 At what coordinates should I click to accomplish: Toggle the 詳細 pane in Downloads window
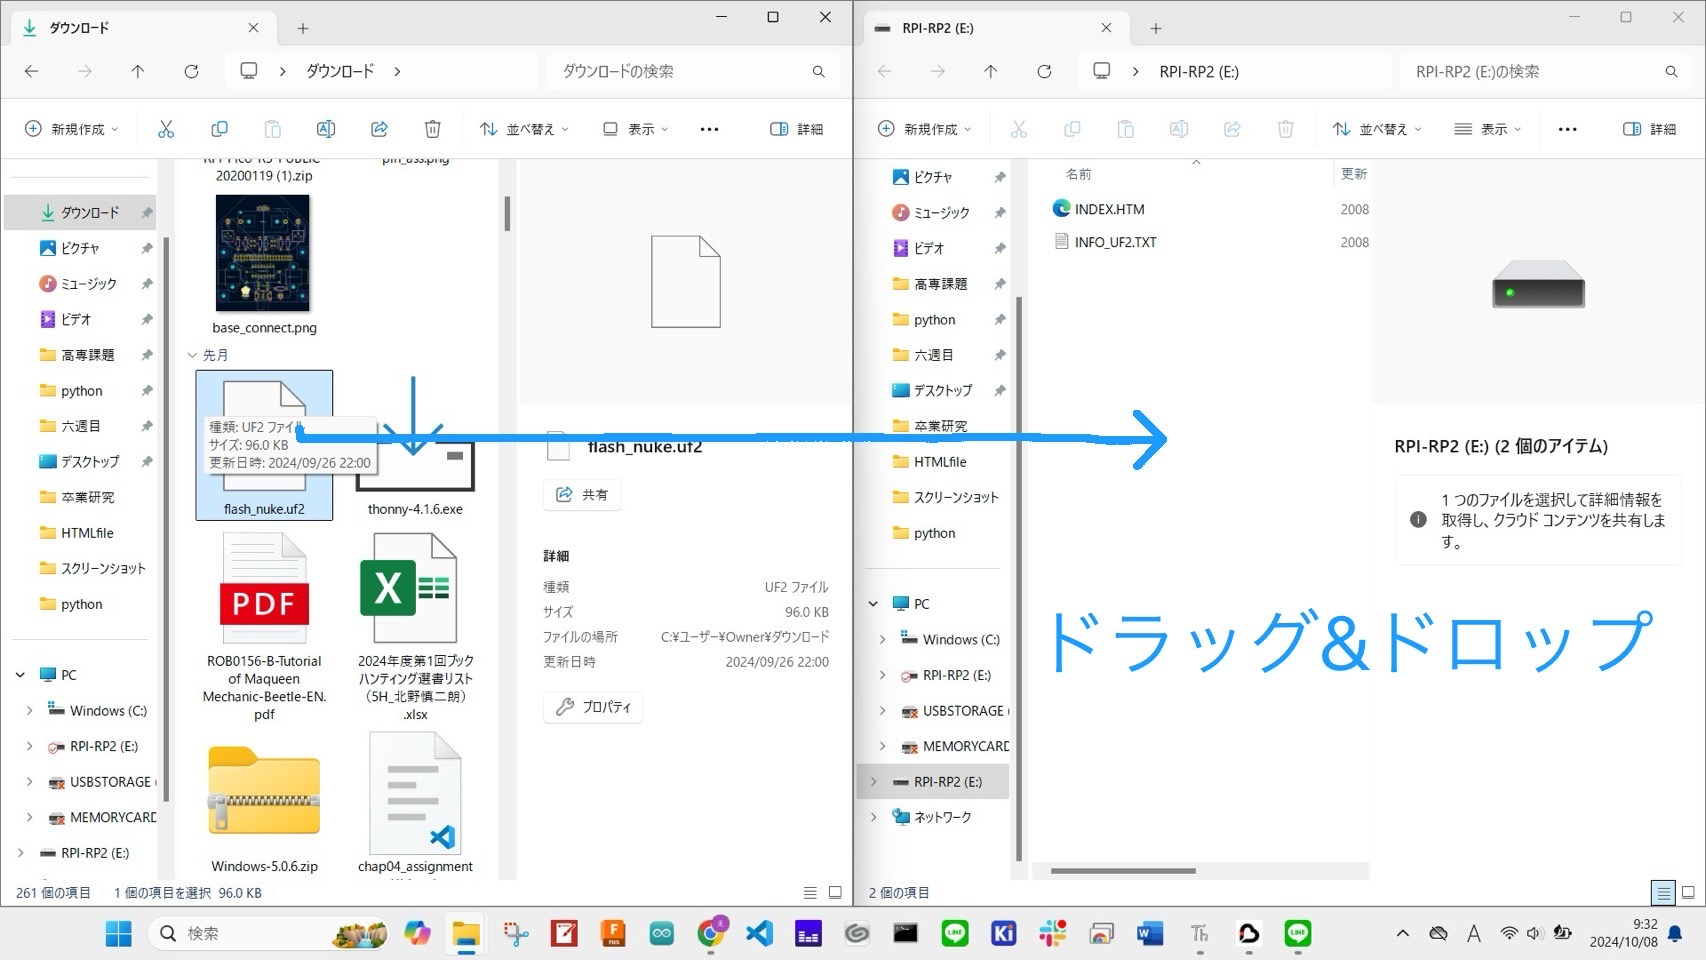797,129
